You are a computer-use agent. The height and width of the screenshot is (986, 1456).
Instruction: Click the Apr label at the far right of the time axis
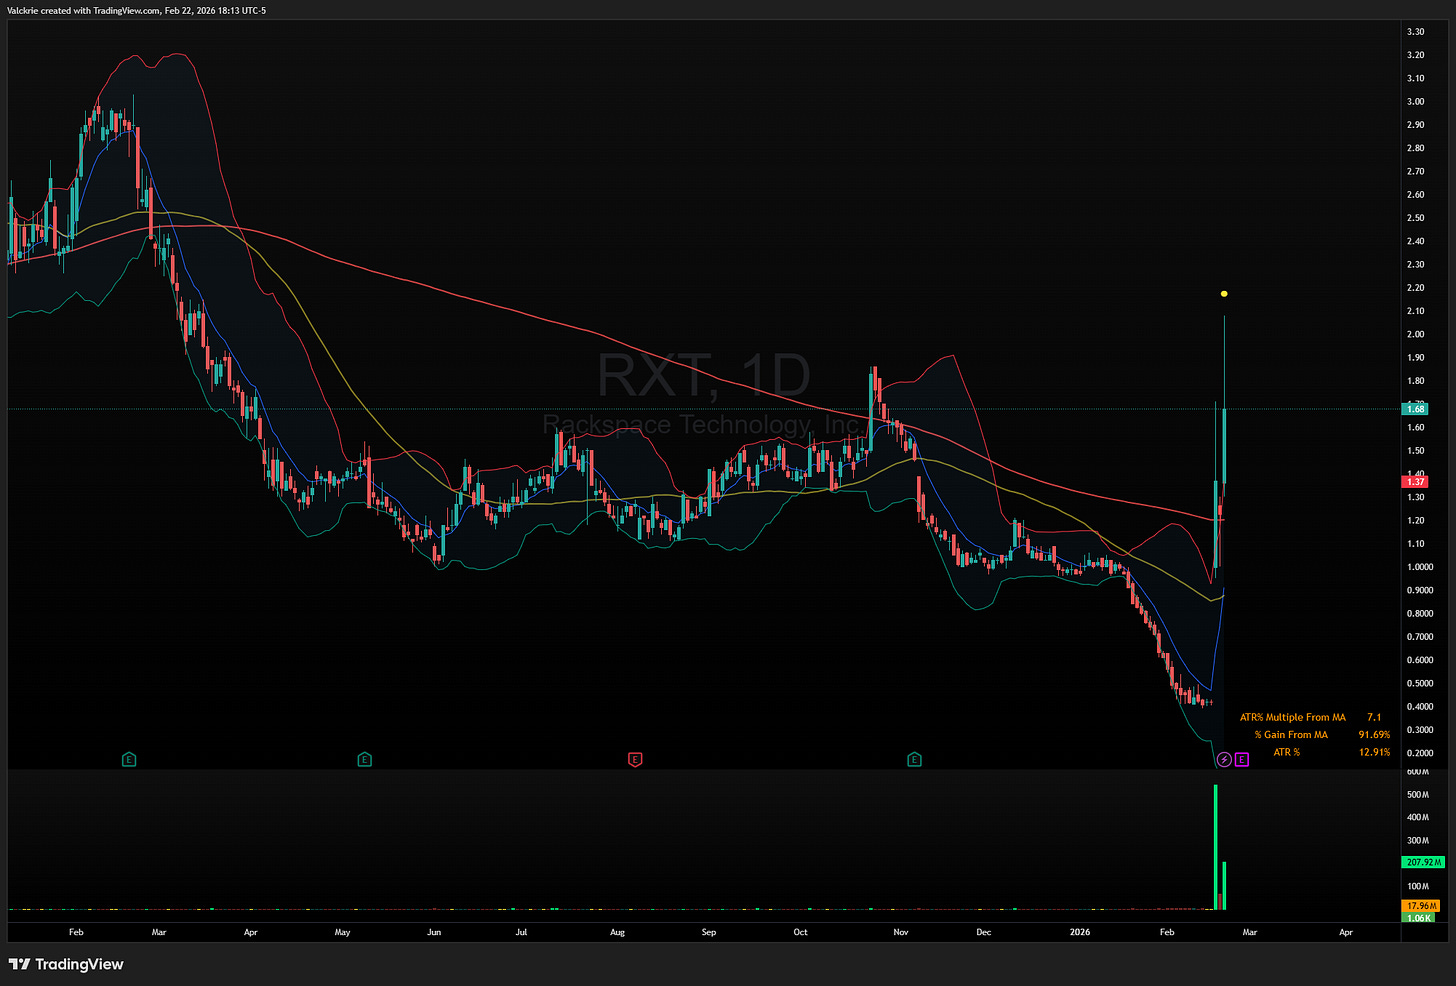click(x=1346, y=932)
